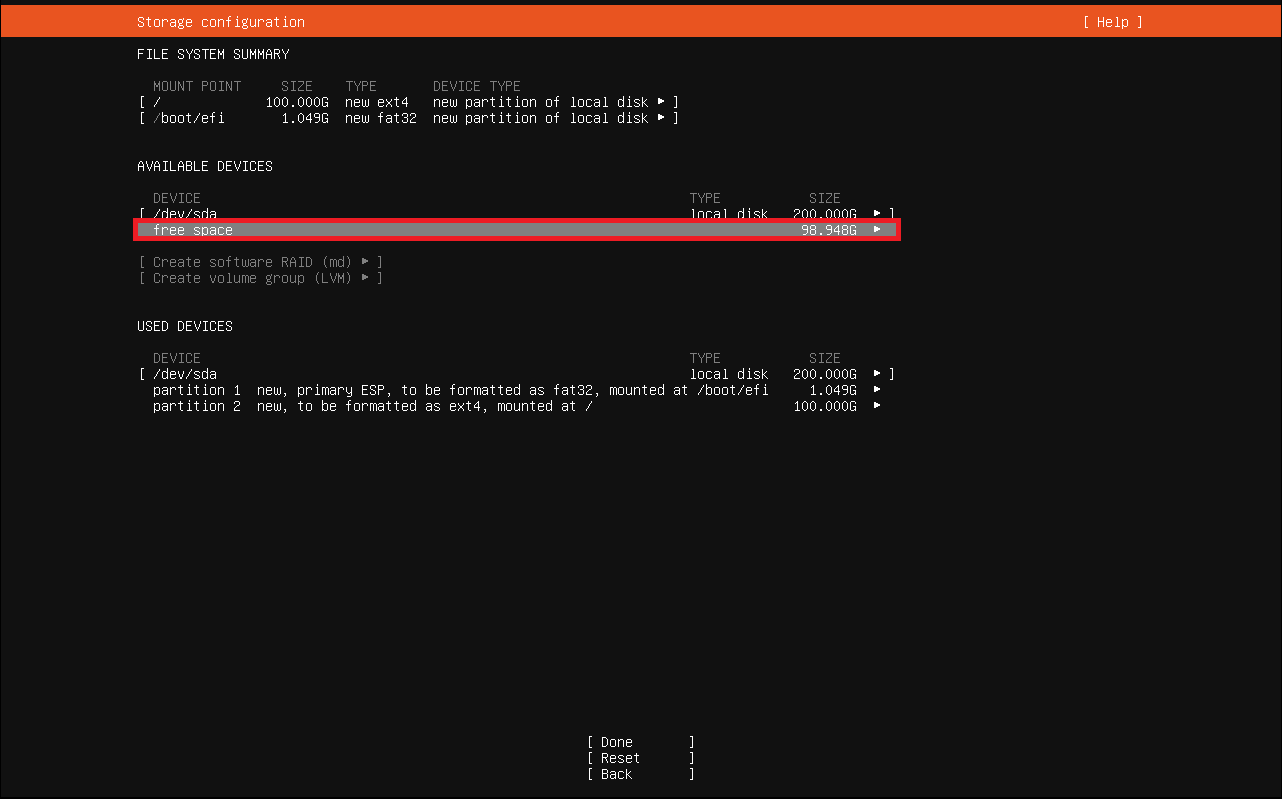Click "200.000G" size under Available Devices
This screenshot has height=799, width=1282.
(825, 214)
